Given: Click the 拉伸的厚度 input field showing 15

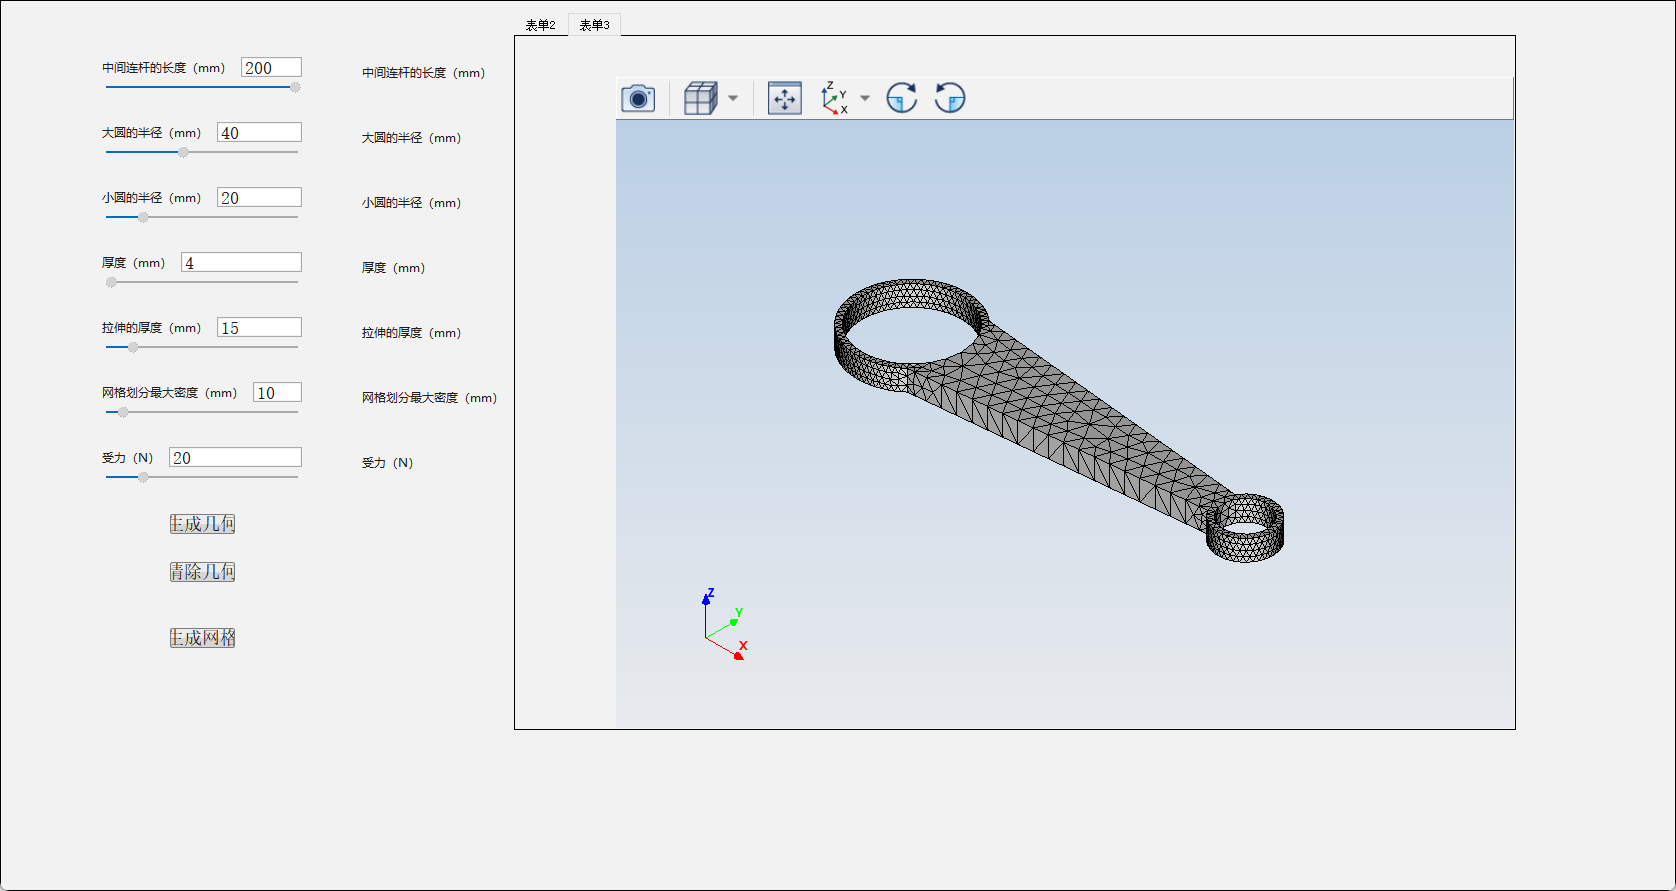Looking at the screenshot, I should coord(259,327).
